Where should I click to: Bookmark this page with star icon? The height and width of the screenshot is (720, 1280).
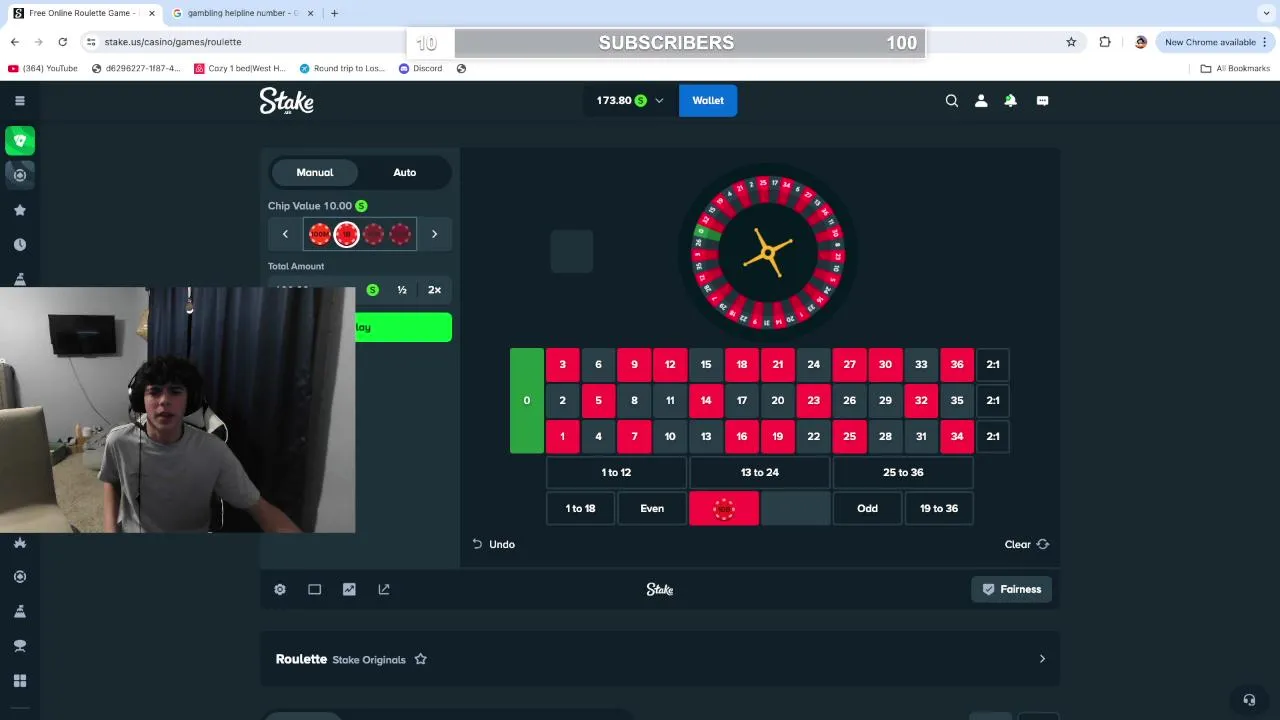pos(1071,42)
